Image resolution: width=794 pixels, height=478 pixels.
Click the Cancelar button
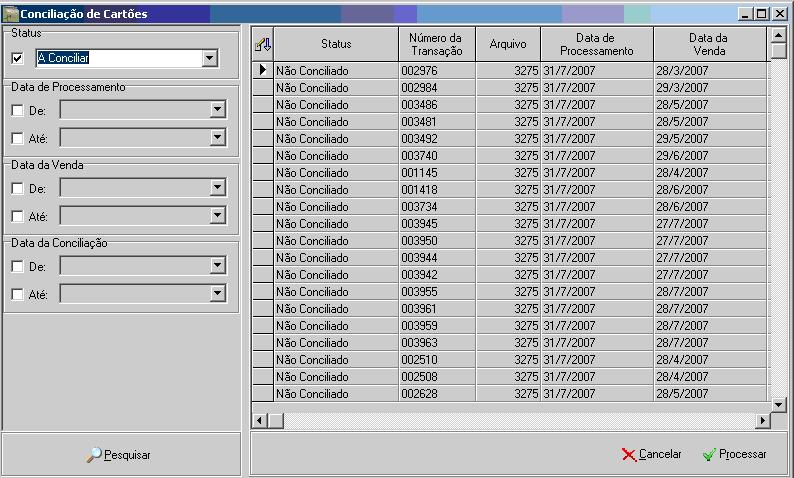click(652, 454)
